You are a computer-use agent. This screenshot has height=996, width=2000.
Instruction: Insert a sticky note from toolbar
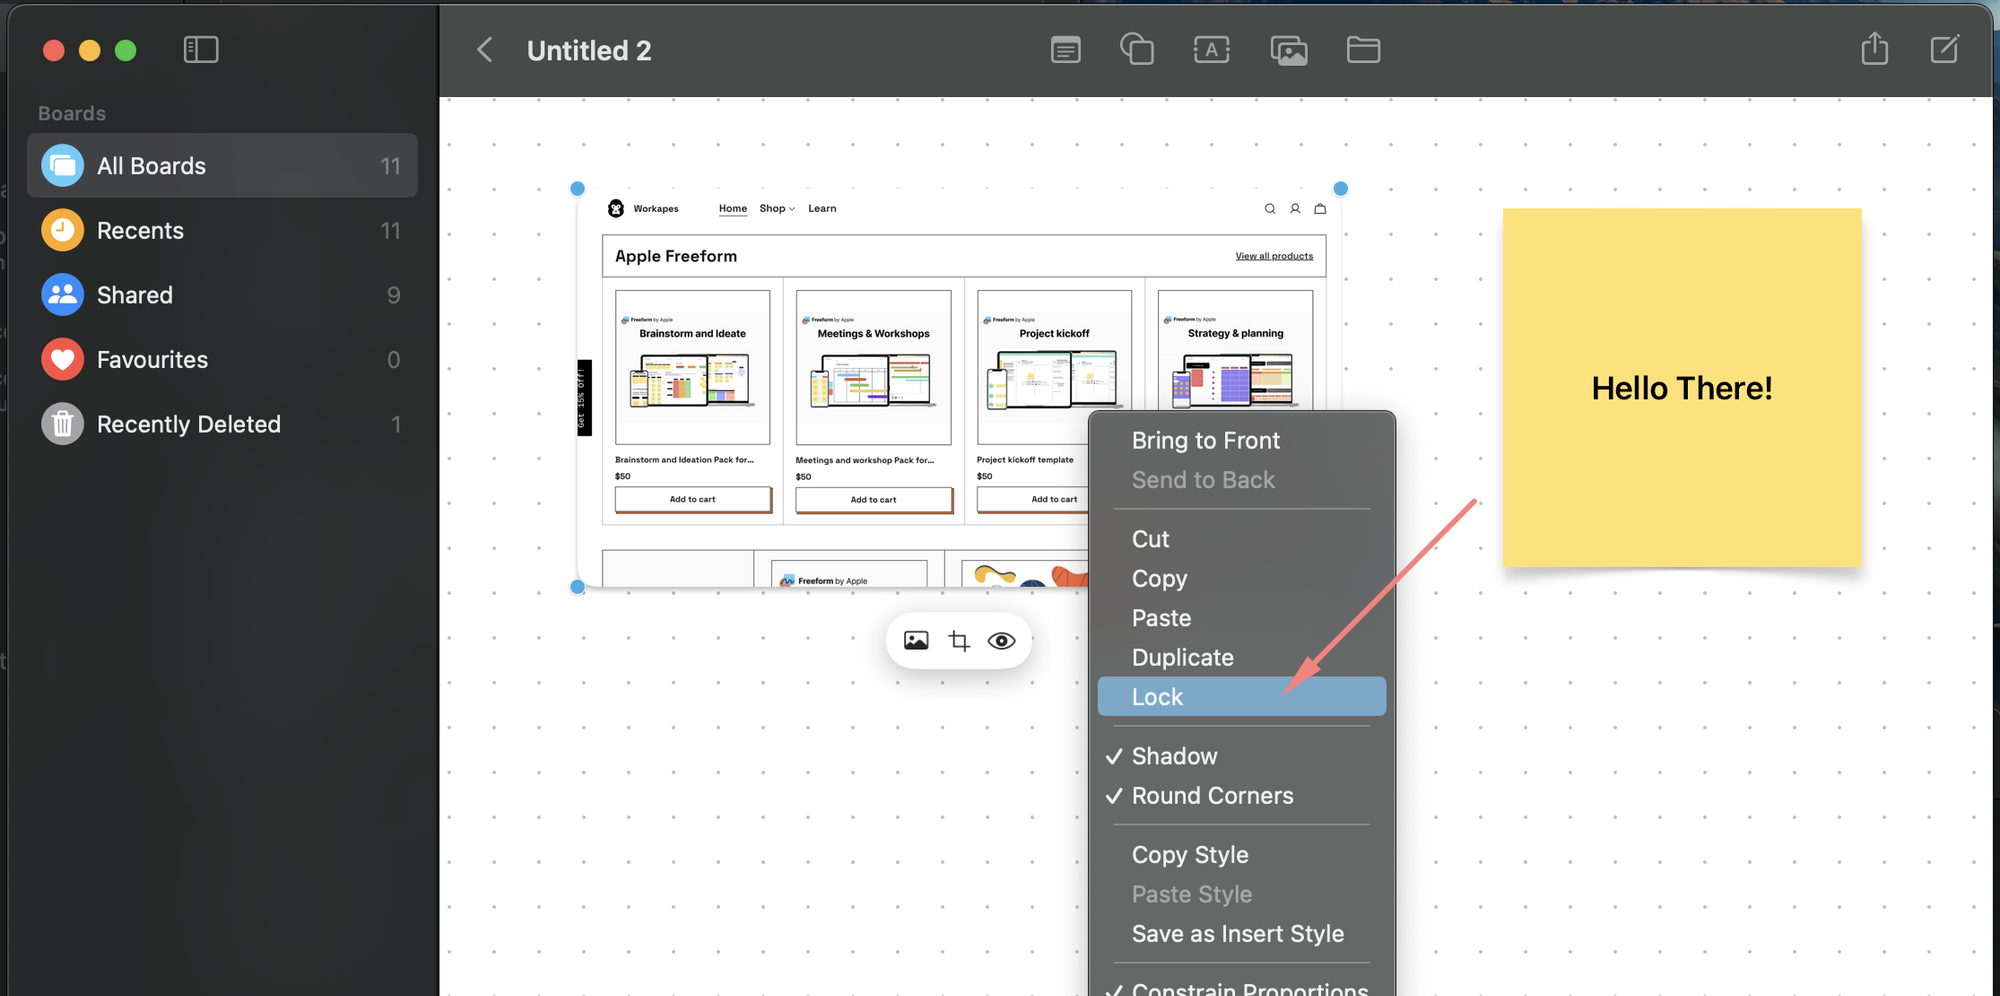point(1066,50)
